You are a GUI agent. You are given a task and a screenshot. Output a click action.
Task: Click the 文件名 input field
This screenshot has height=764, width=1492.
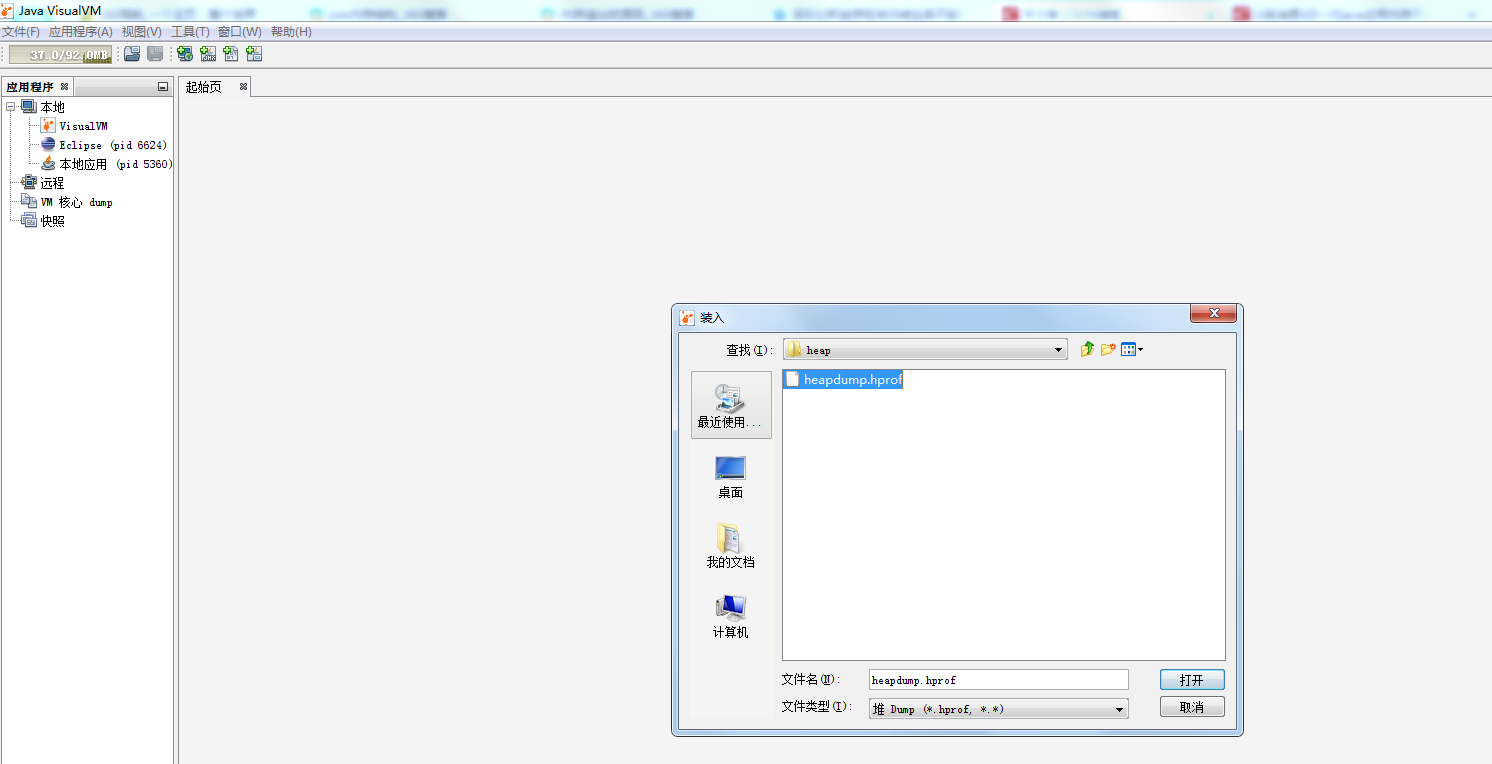999,680
